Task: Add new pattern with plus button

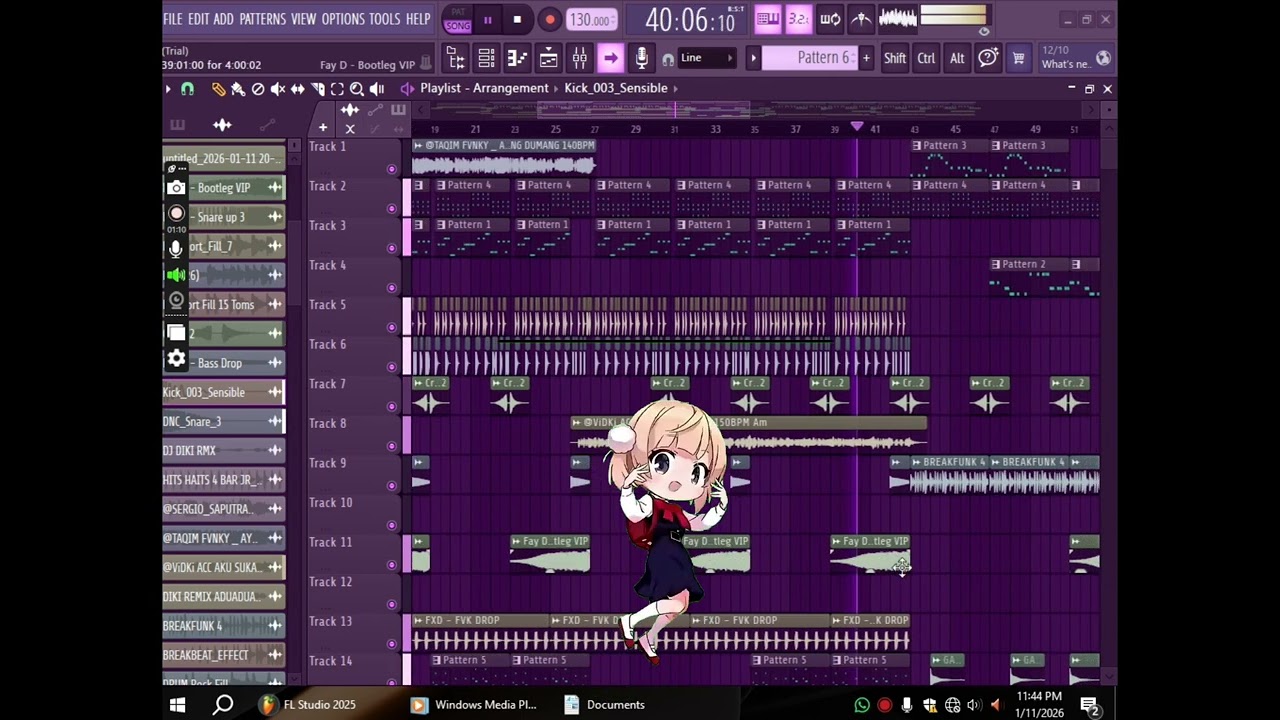Action: click(x=866, y=58)
